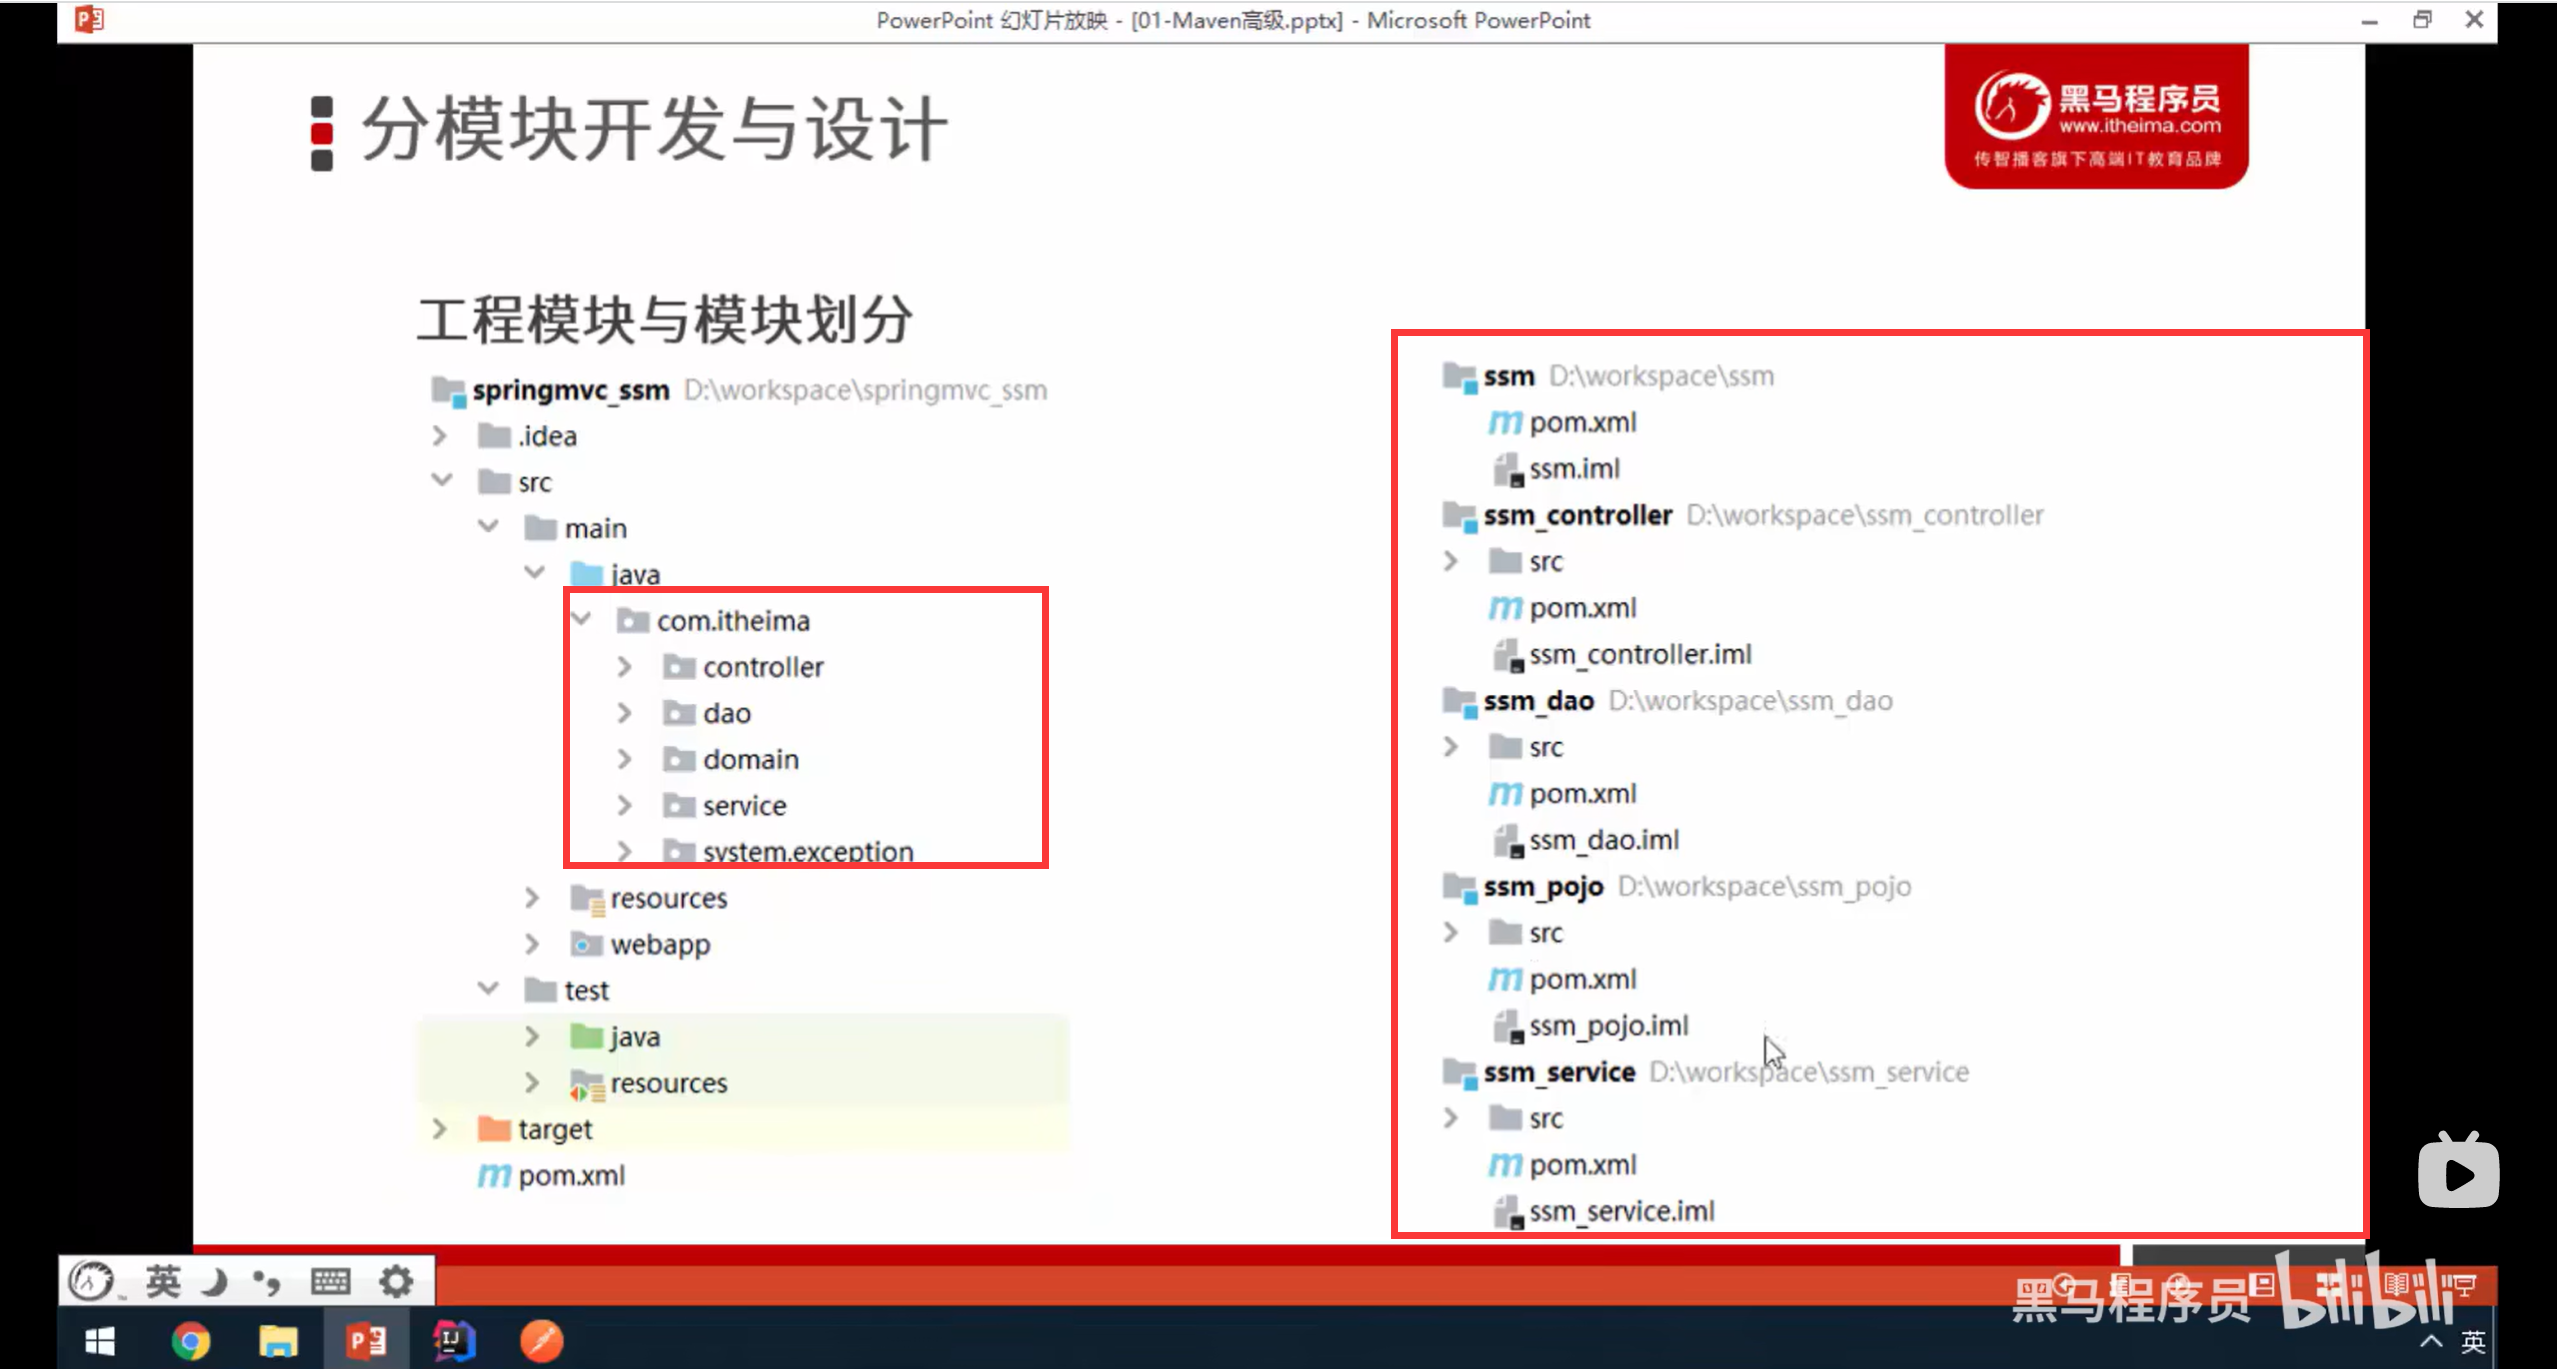Open the IME settings gear icon
2557x1369 pixels.
pyautogui.click(x=396, y=1281)
